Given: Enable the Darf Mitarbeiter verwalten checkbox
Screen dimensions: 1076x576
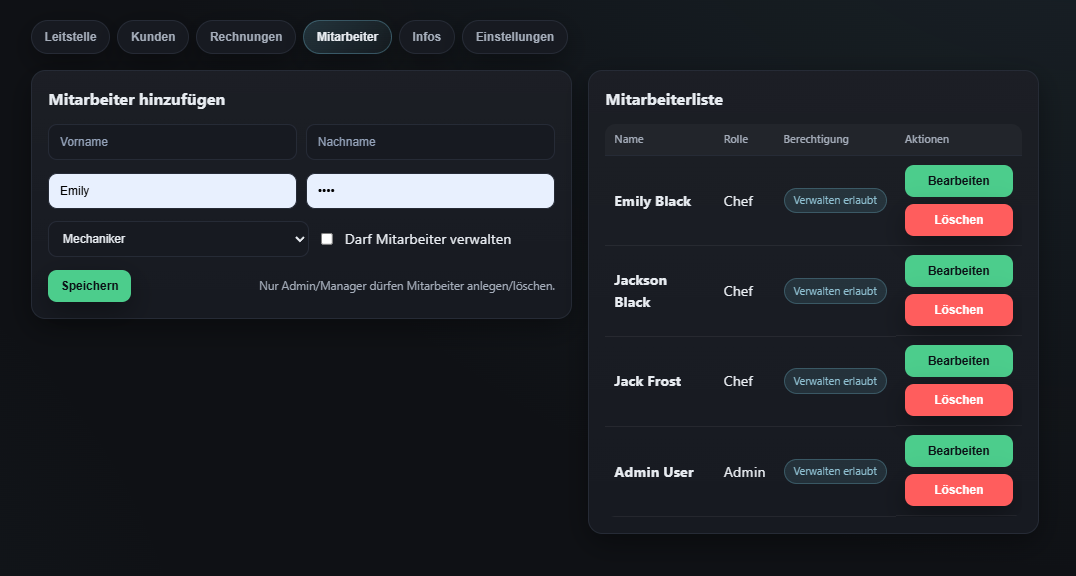Looking at the screenshot, I should [327, 239].
